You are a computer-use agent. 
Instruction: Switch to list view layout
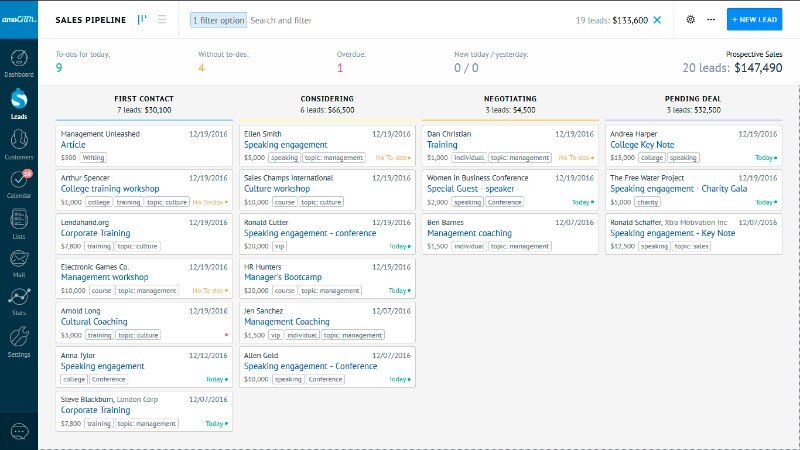pyautogui.click(x=163, y=19)
